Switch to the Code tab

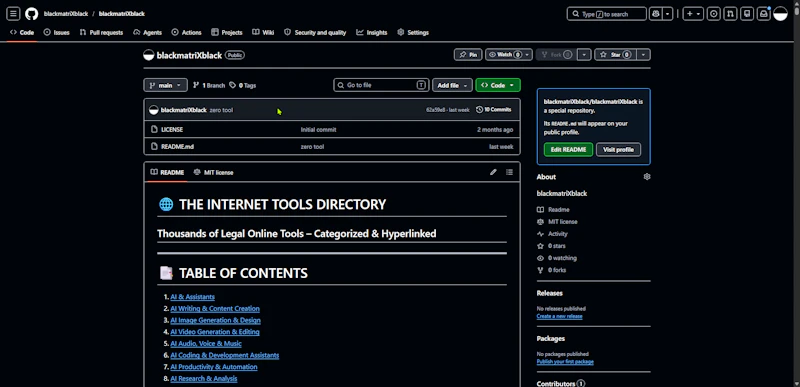pos(21,32)
